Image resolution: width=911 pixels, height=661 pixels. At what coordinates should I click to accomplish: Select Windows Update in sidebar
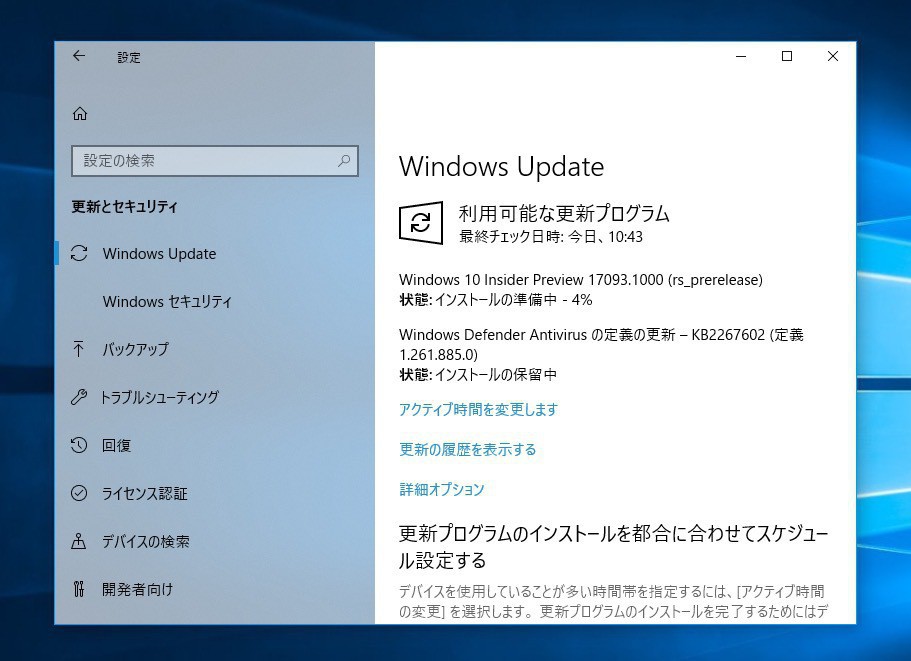(x=159, y=254)
